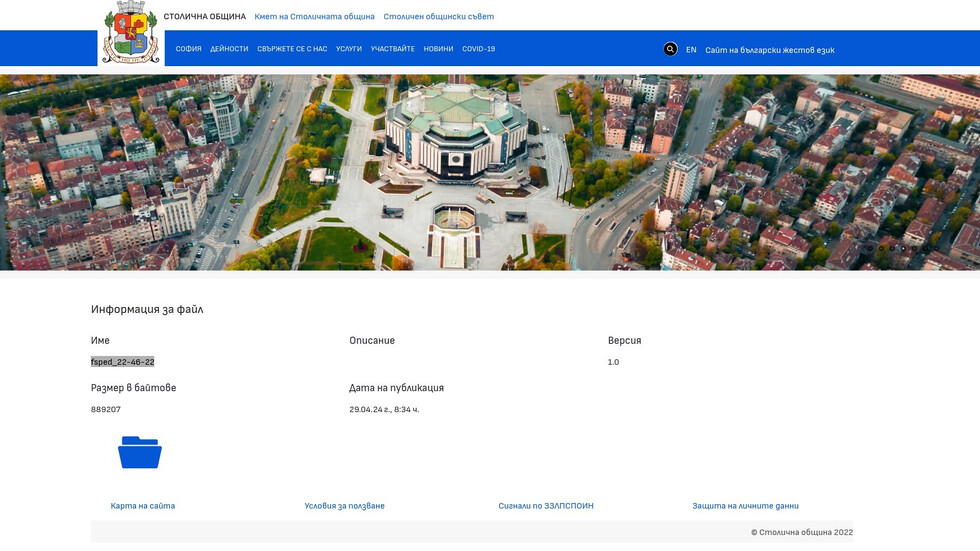980x551 pixels.
Task: Expand the УСЛУГИ navigation item
Action: point(349,49)
